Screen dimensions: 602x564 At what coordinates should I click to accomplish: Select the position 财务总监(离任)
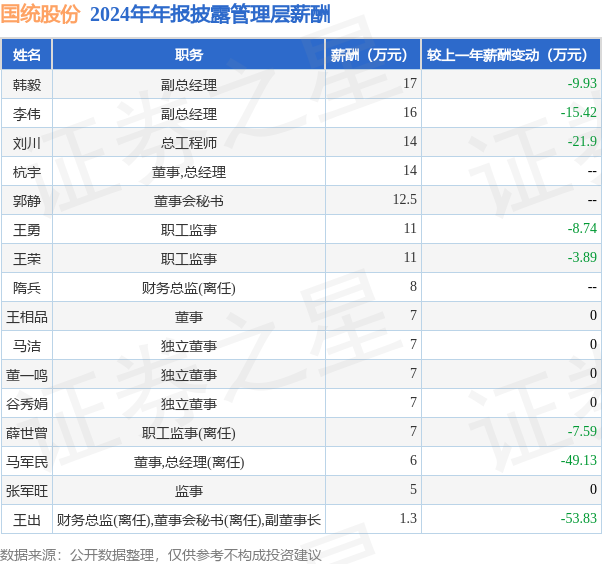tap(189, 288)
